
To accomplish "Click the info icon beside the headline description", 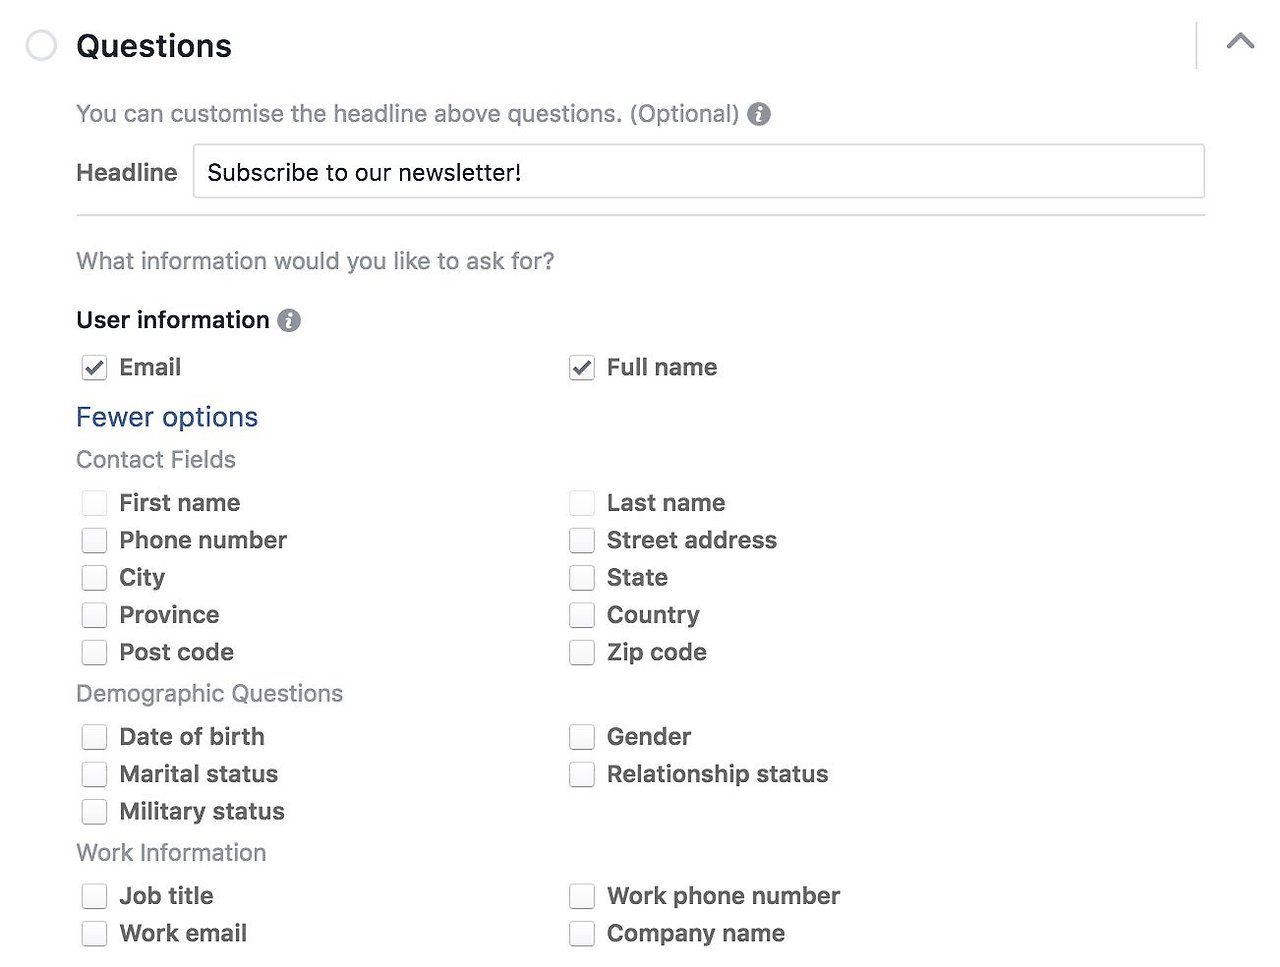I will [x=759, y=114].
